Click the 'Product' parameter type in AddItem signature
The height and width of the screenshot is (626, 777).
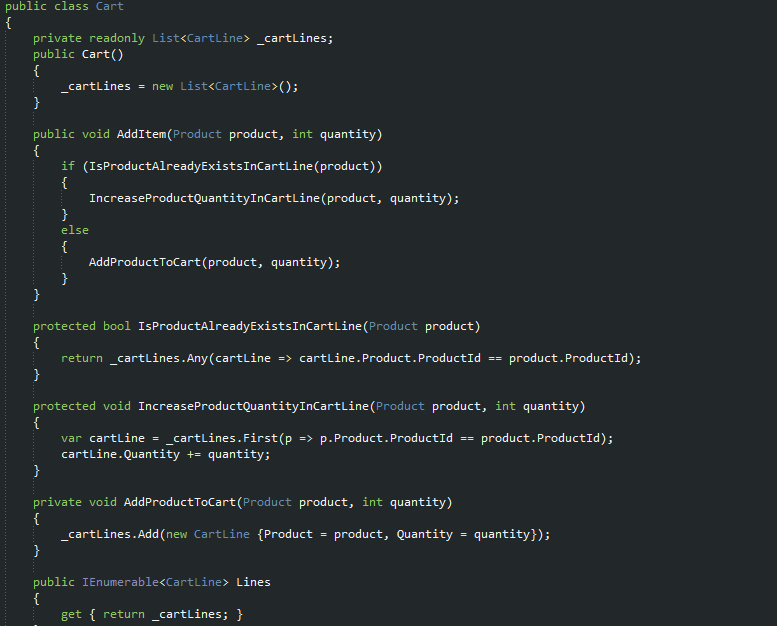coord(197,134)
